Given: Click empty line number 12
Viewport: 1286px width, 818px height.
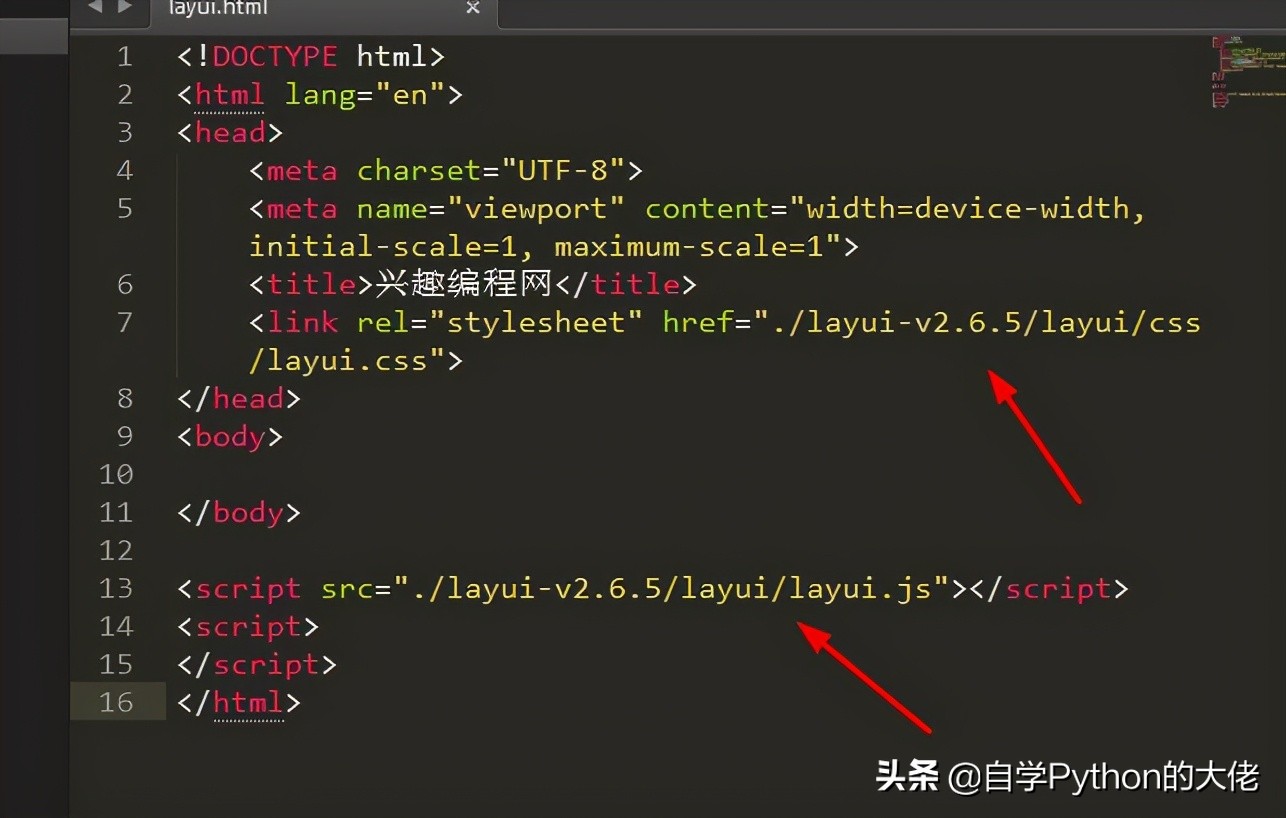Looking at the screenshot, I should pyautogui.click(x=116, y=550).
